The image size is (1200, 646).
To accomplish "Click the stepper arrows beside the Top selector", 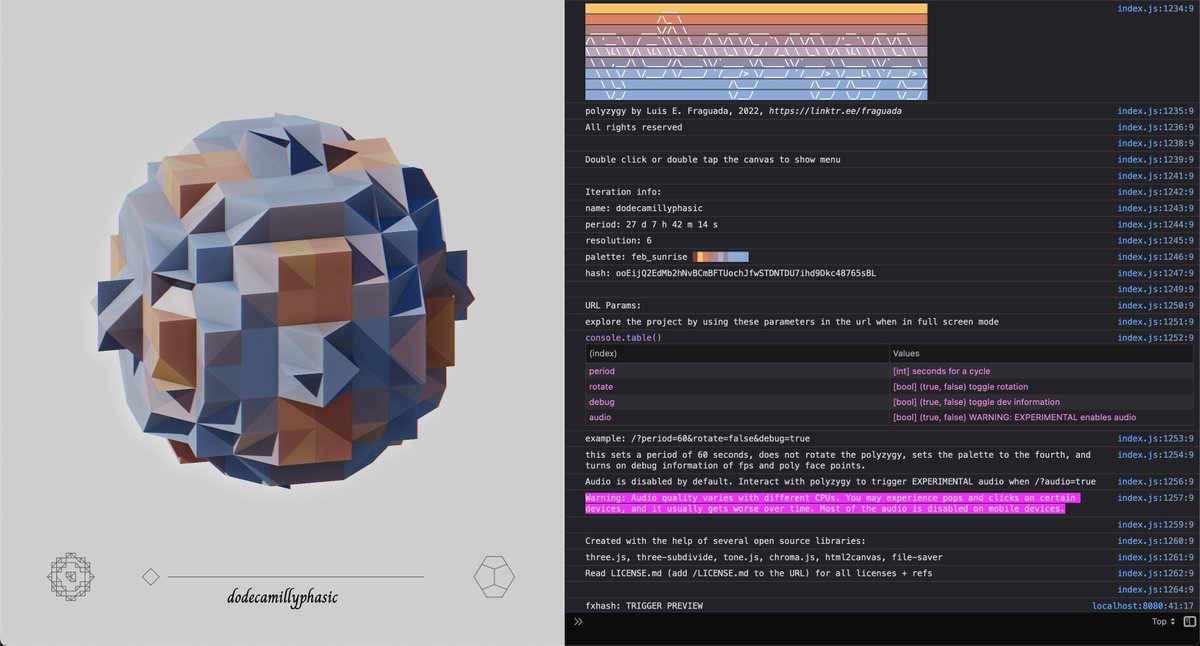I will [1174, 621].
